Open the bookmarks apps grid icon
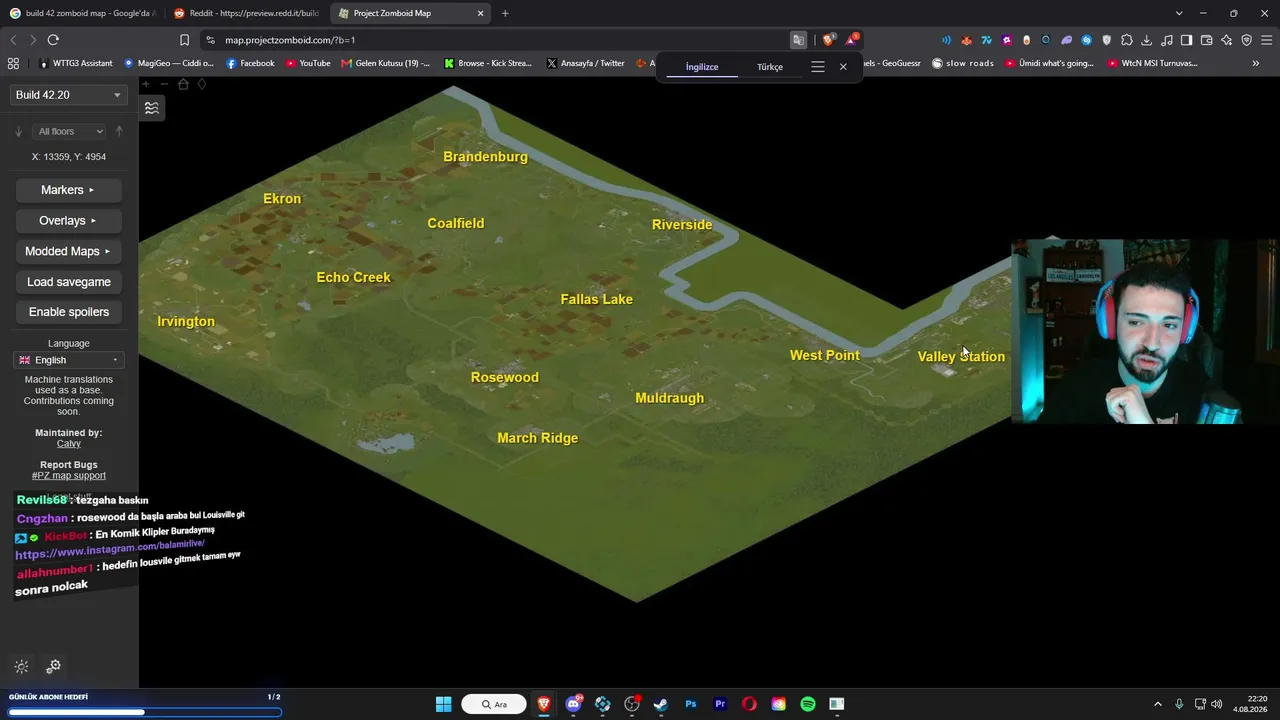Viewport: 1280px width, 720px height. pos(13,63)
